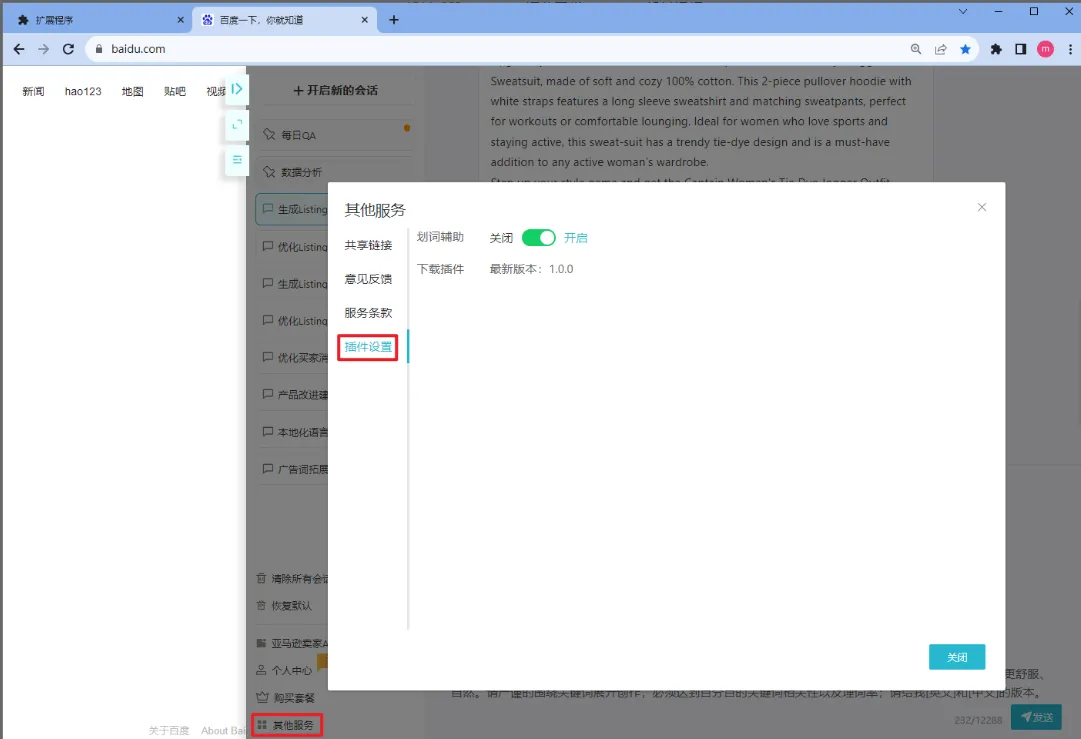Go forward in browser history
Image resolution: width=1081 pixels, height=739 pixels.
pos(43,49)
